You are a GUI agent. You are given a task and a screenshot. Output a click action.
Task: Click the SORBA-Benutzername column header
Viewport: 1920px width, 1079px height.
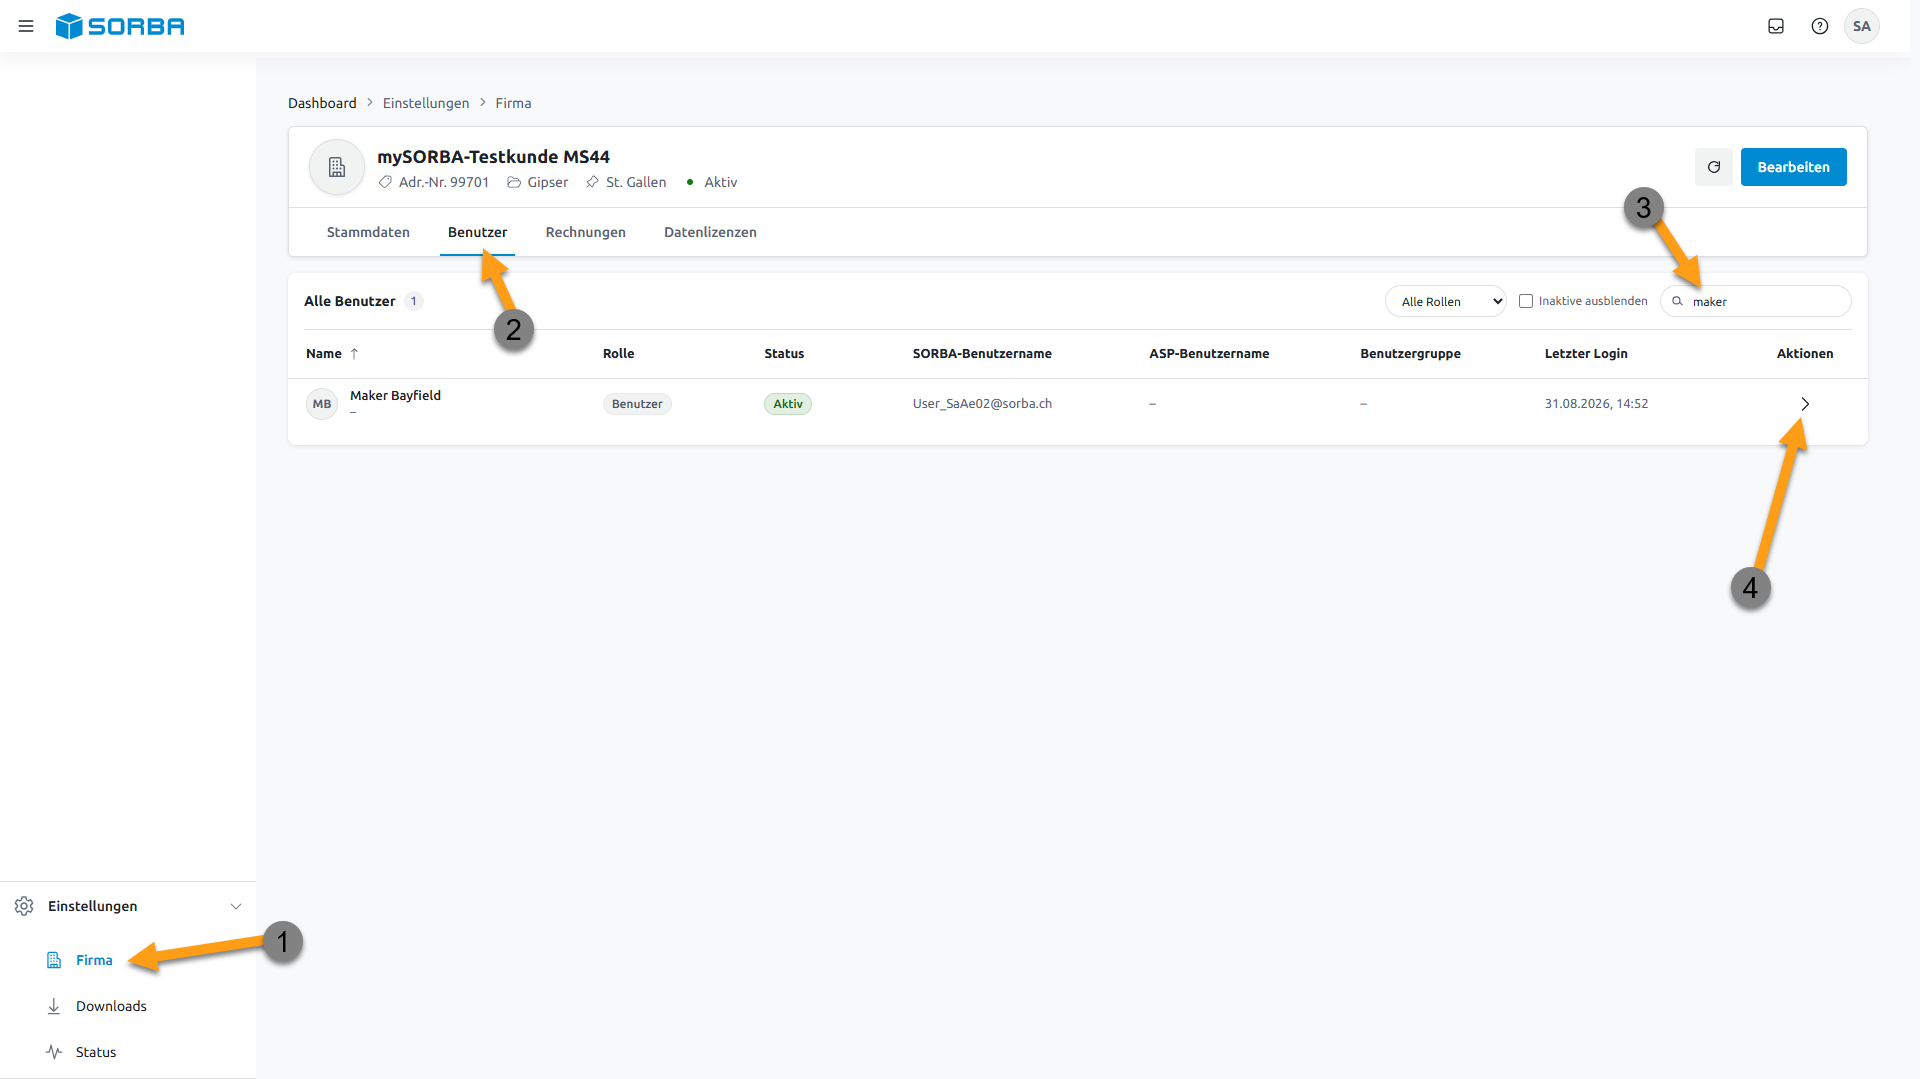(x=982, y=354)
